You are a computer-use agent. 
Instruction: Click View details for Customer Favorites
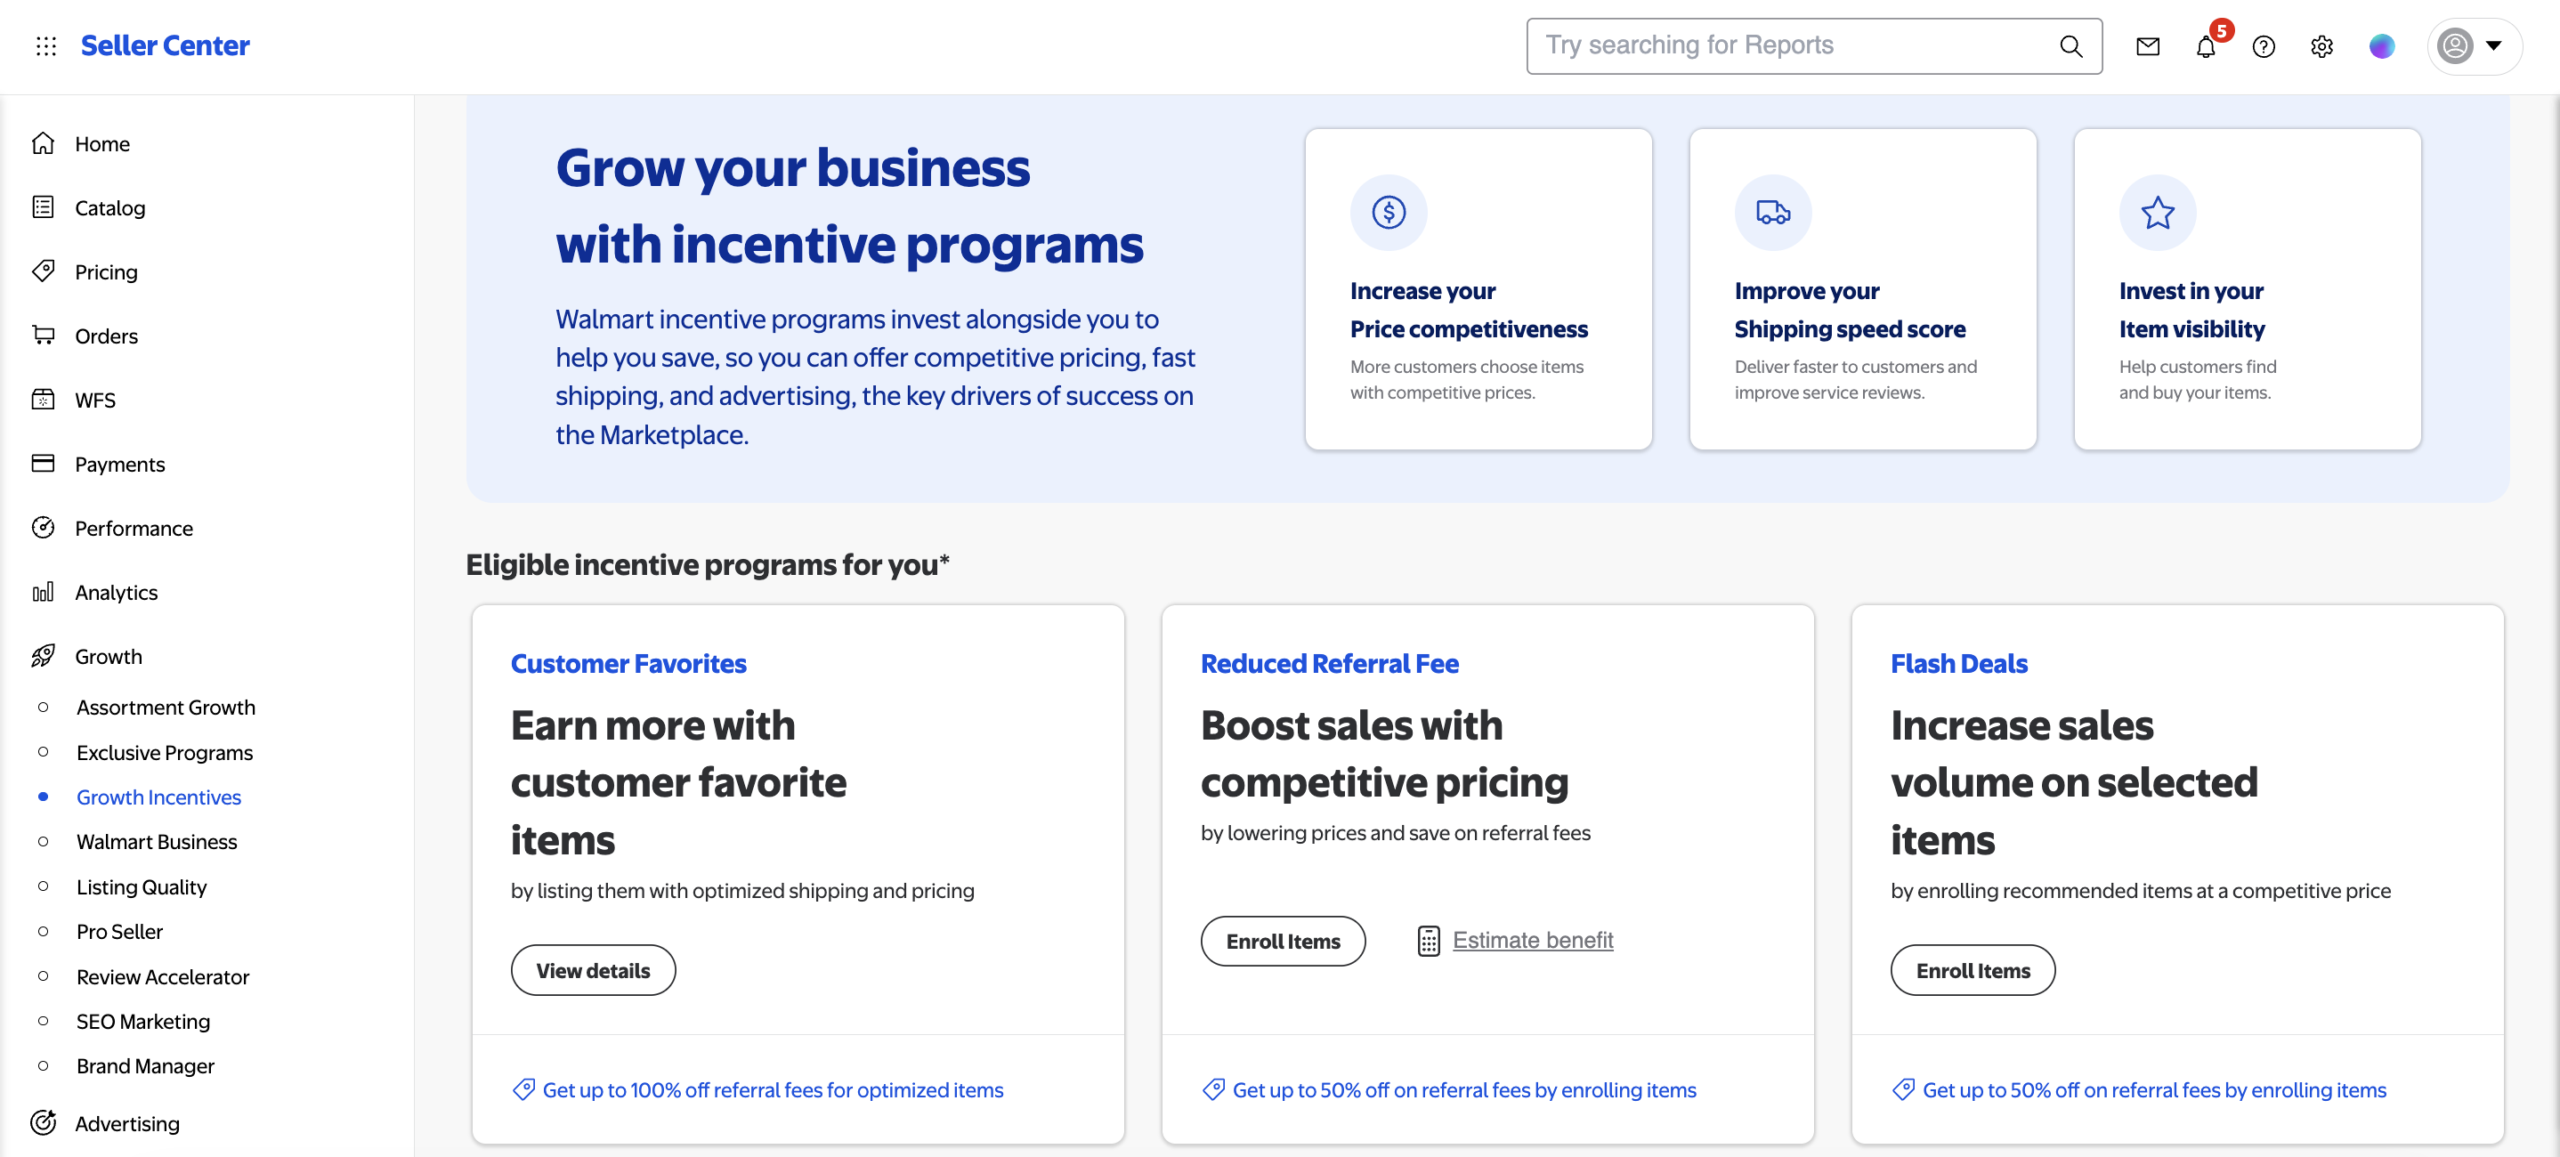click(x=593, y=970)
